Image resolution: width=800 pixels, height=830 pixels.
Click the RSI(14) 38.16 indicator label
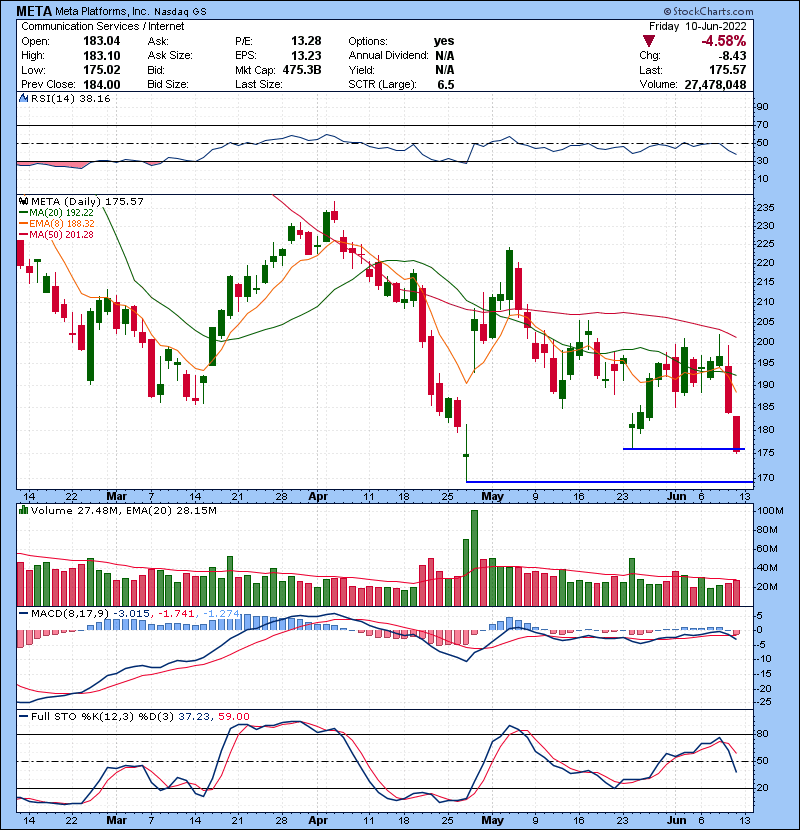(70, 98)
